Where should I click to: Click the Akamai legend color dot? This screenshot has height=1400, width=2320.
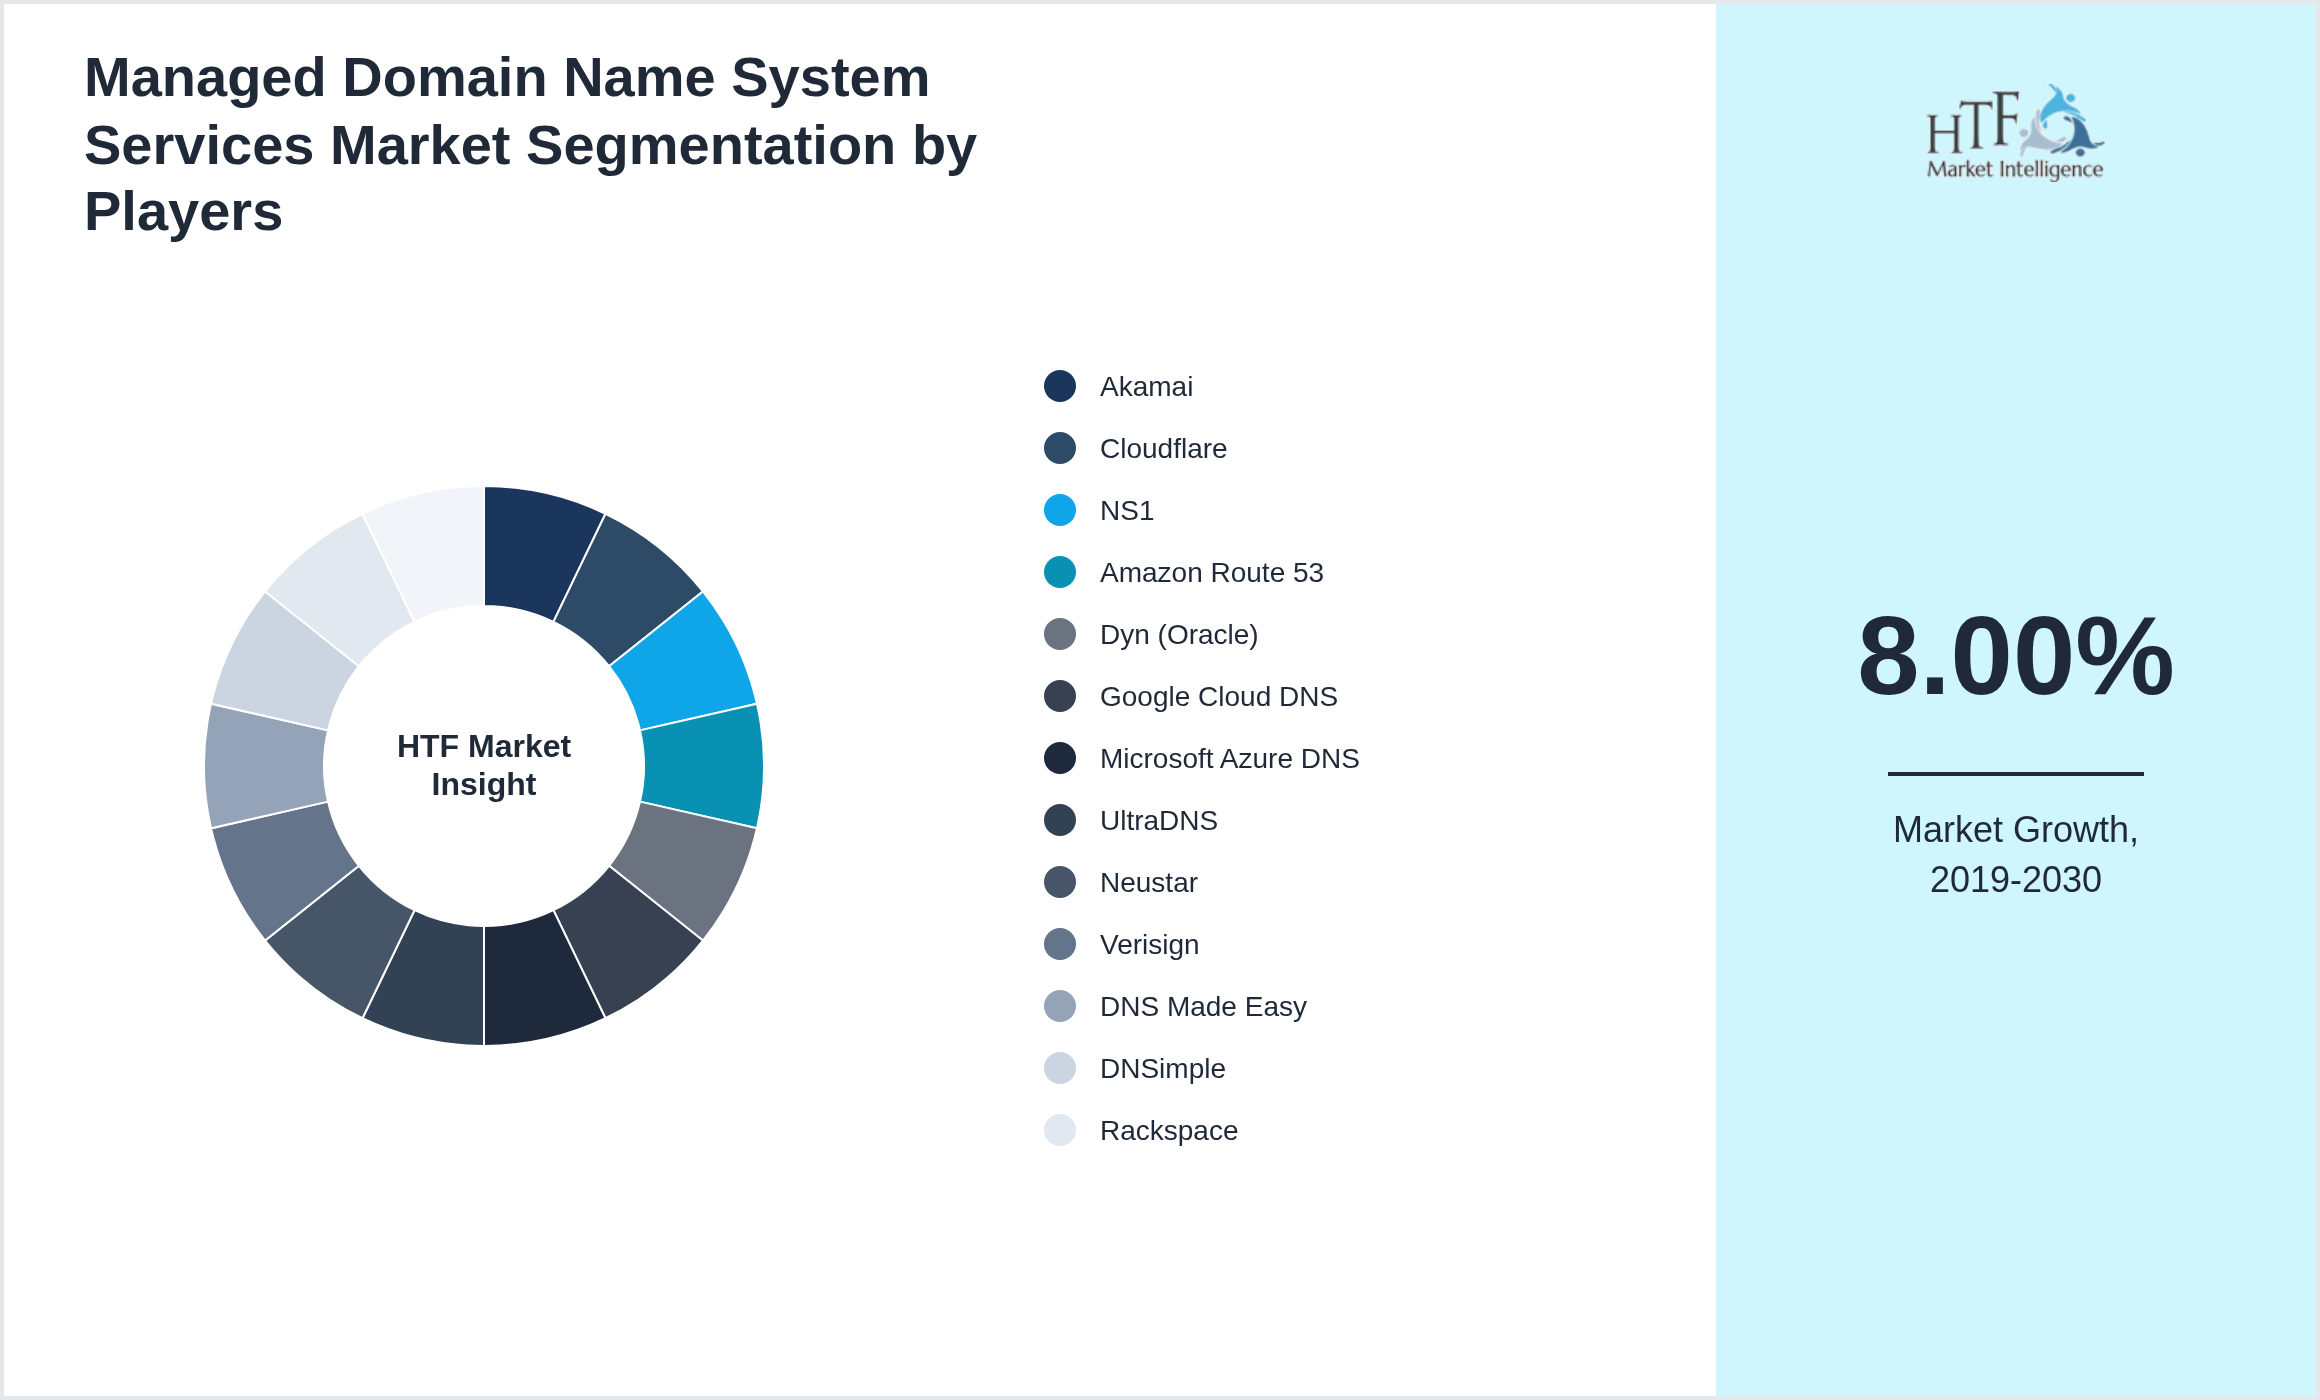click(x=1058, y=387)
